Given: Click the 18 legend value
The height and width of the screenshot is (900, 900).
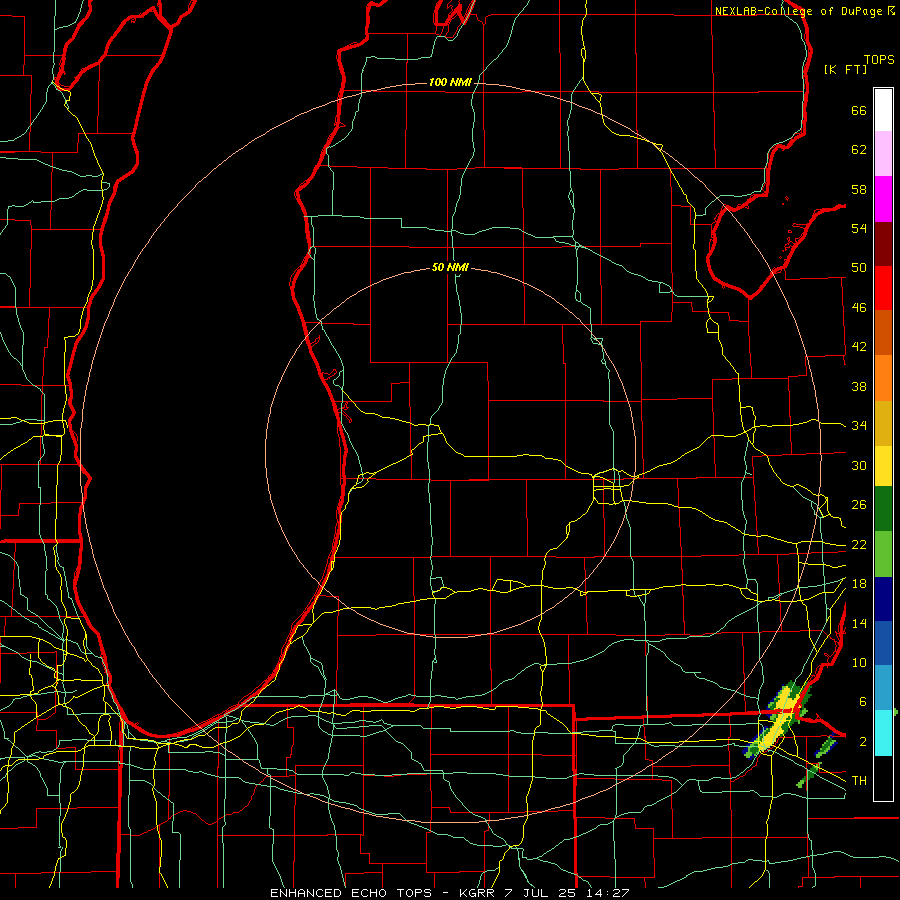Looking at the screenshot, I should [x=859, y=584].
